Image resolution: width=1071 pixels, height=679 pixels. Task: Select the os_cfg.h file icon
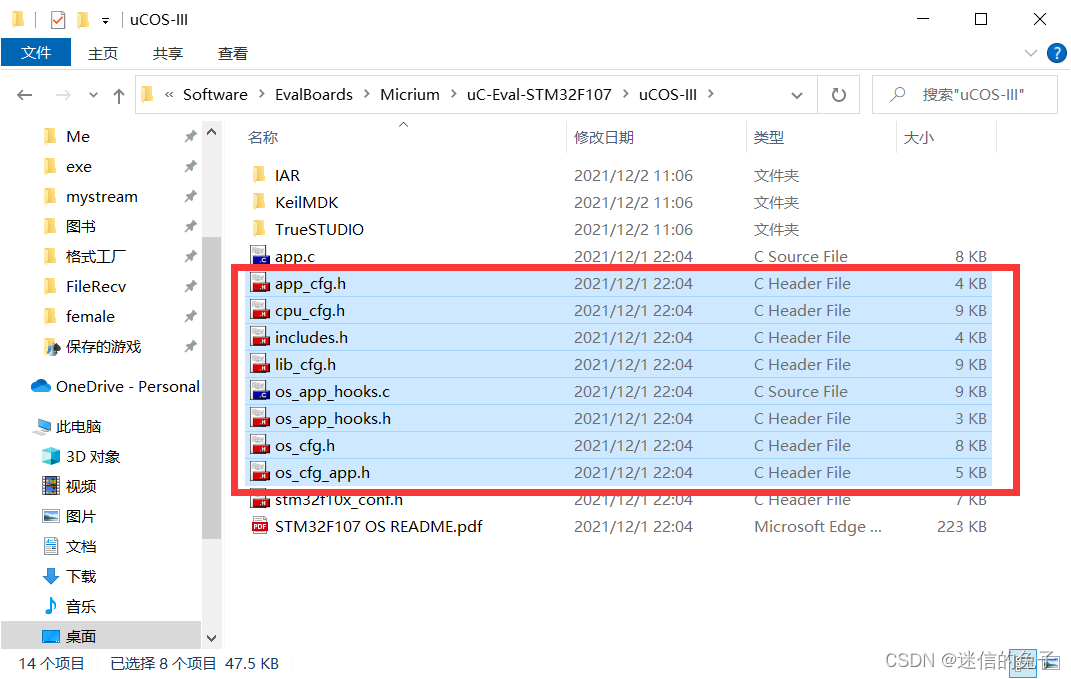[260, 445]
